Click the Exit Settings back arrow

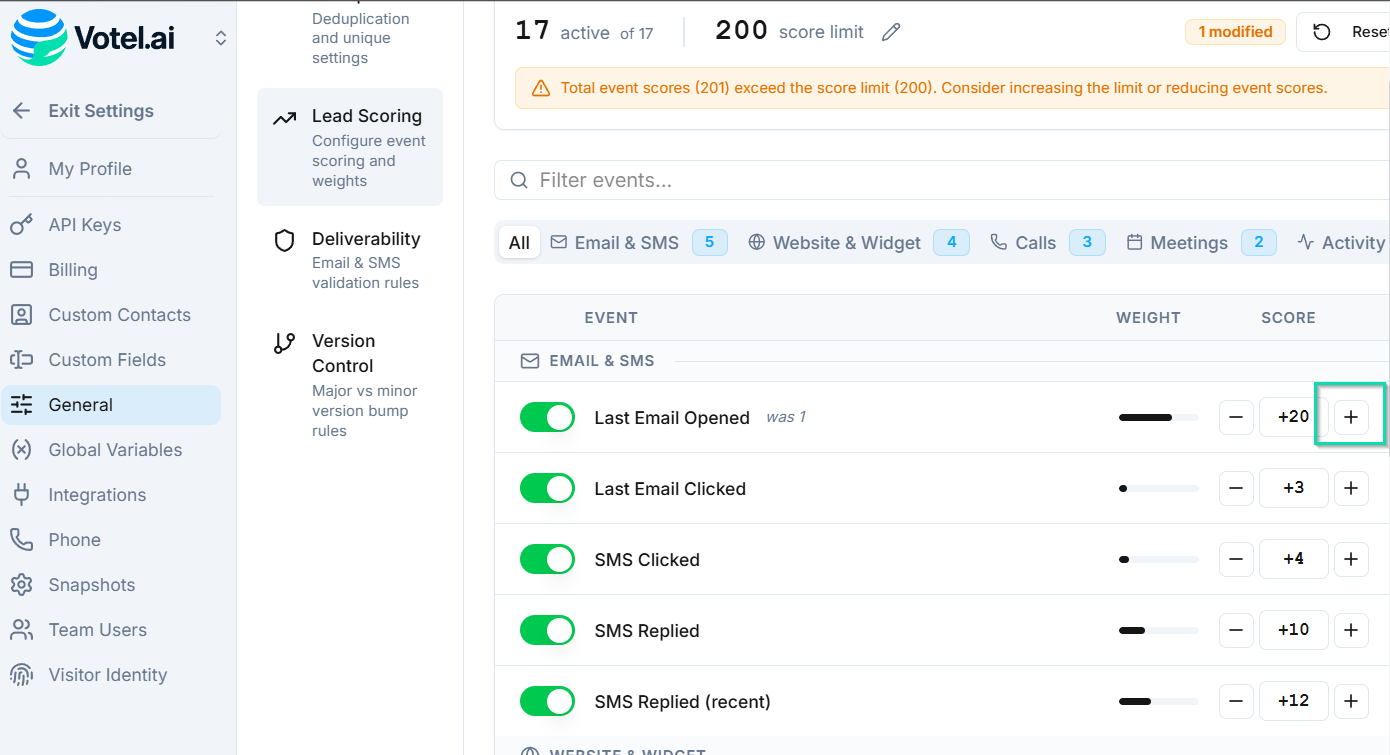(22, 111)
